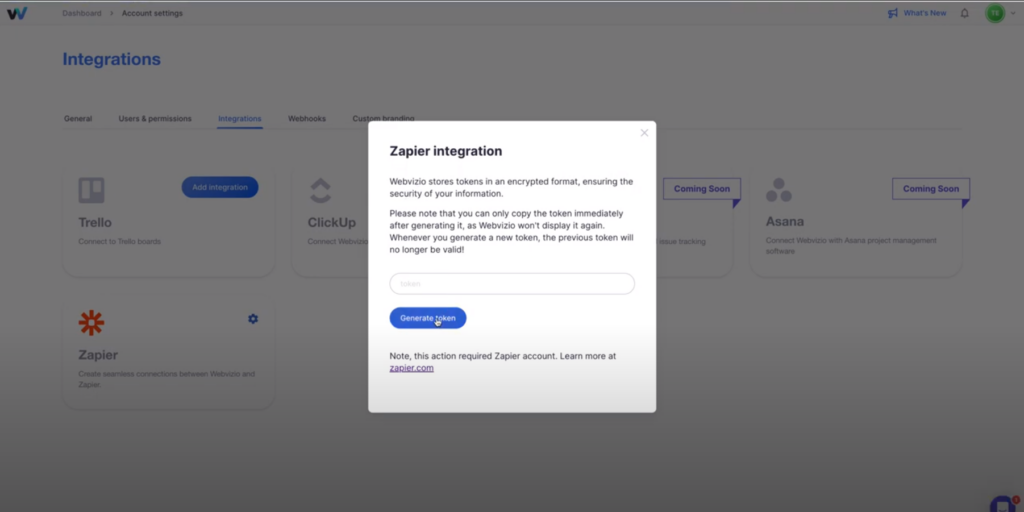Click the Trello Add integration button
1024x512 pixels.
point(220,187)
